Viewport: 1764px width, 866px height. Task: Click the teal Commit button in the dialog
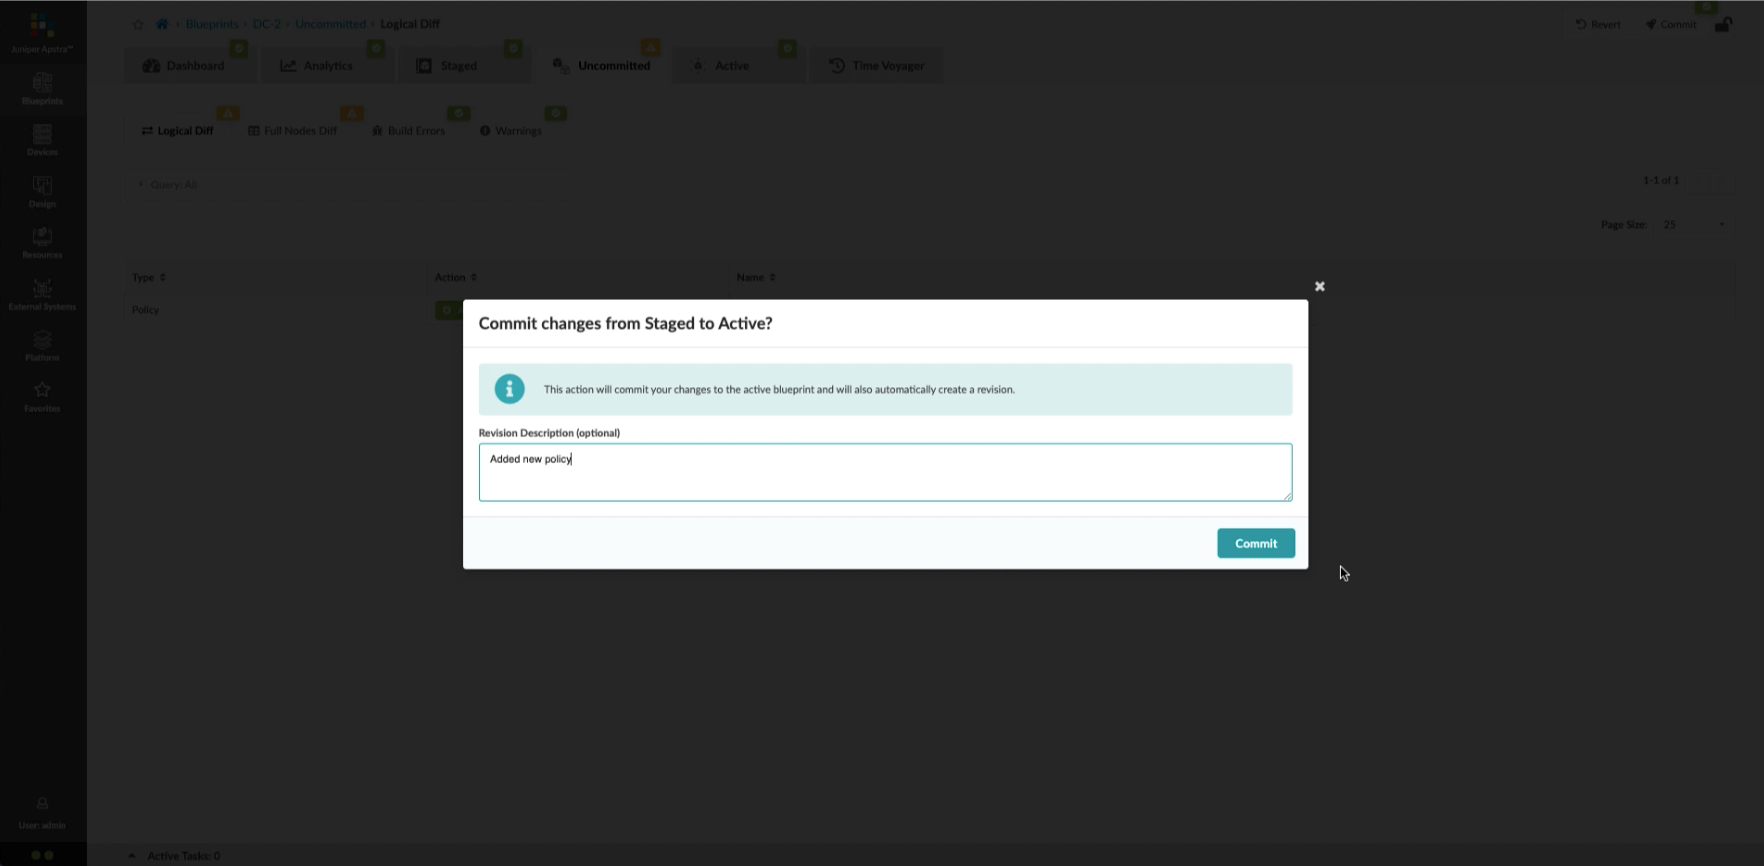(x=1256, y=543)
